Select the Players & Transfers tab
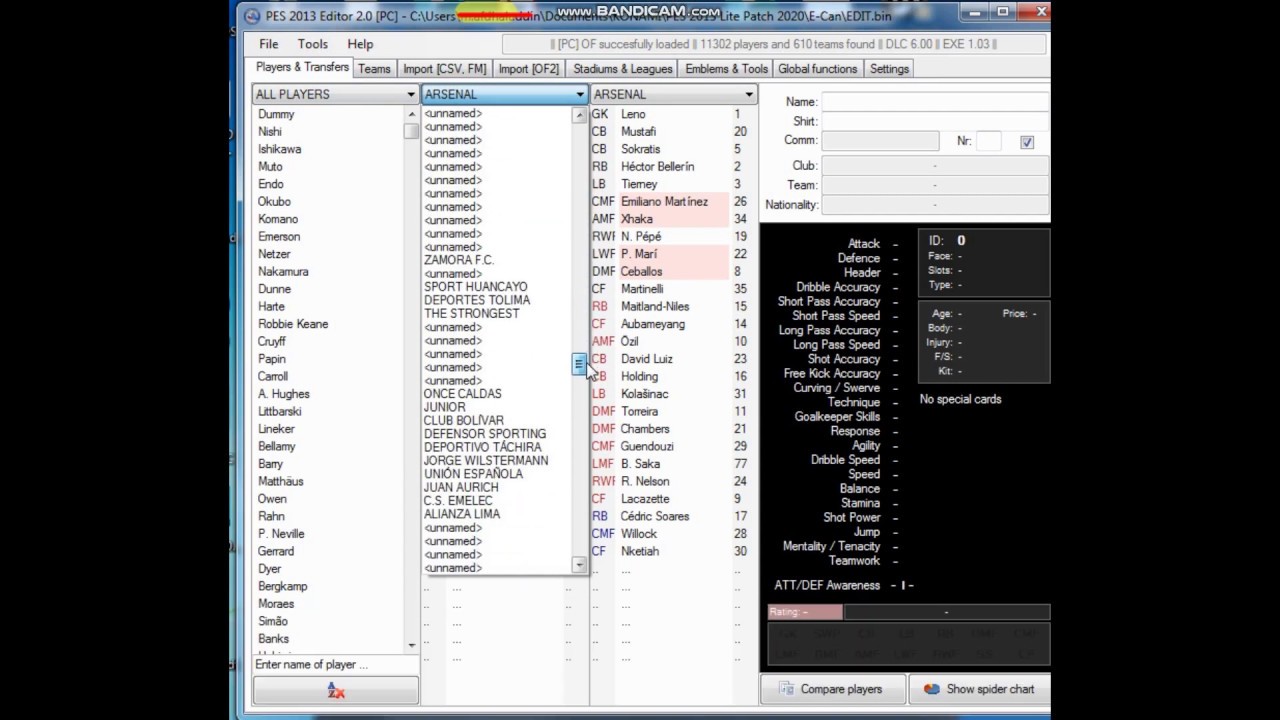This screenshot has height=720, width=1280. tap(302, 68)
